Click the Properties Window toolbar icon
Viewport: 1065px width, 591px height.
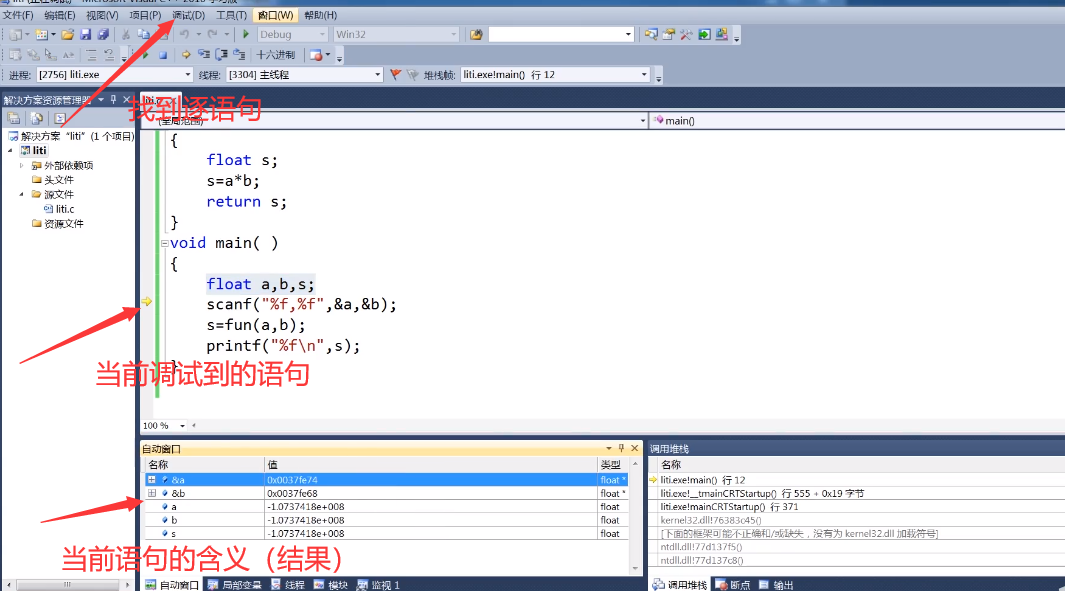(x=668, y=34)
